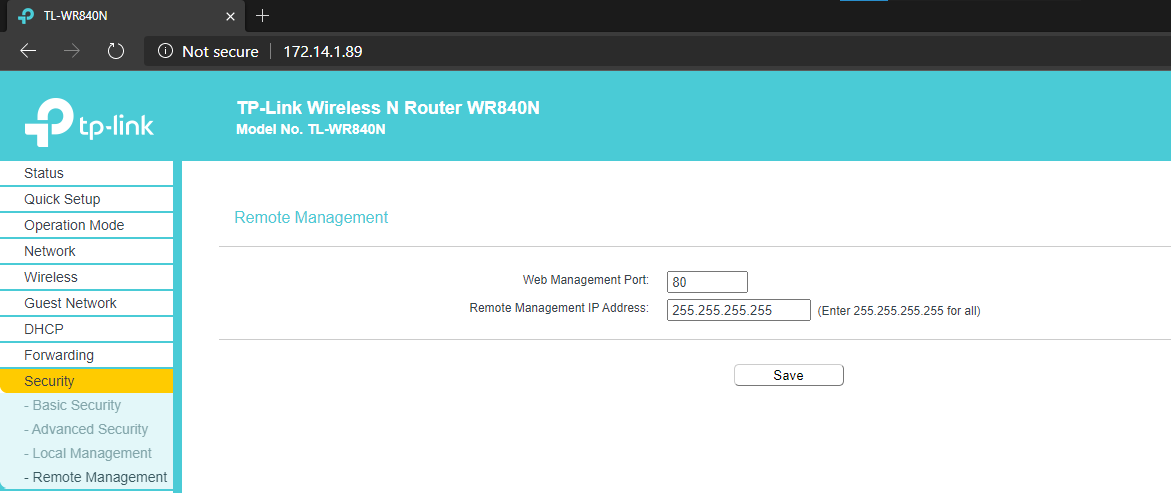1171x493 pixels.
Task: Open a new browser tab
Action: tap(262, 16)
